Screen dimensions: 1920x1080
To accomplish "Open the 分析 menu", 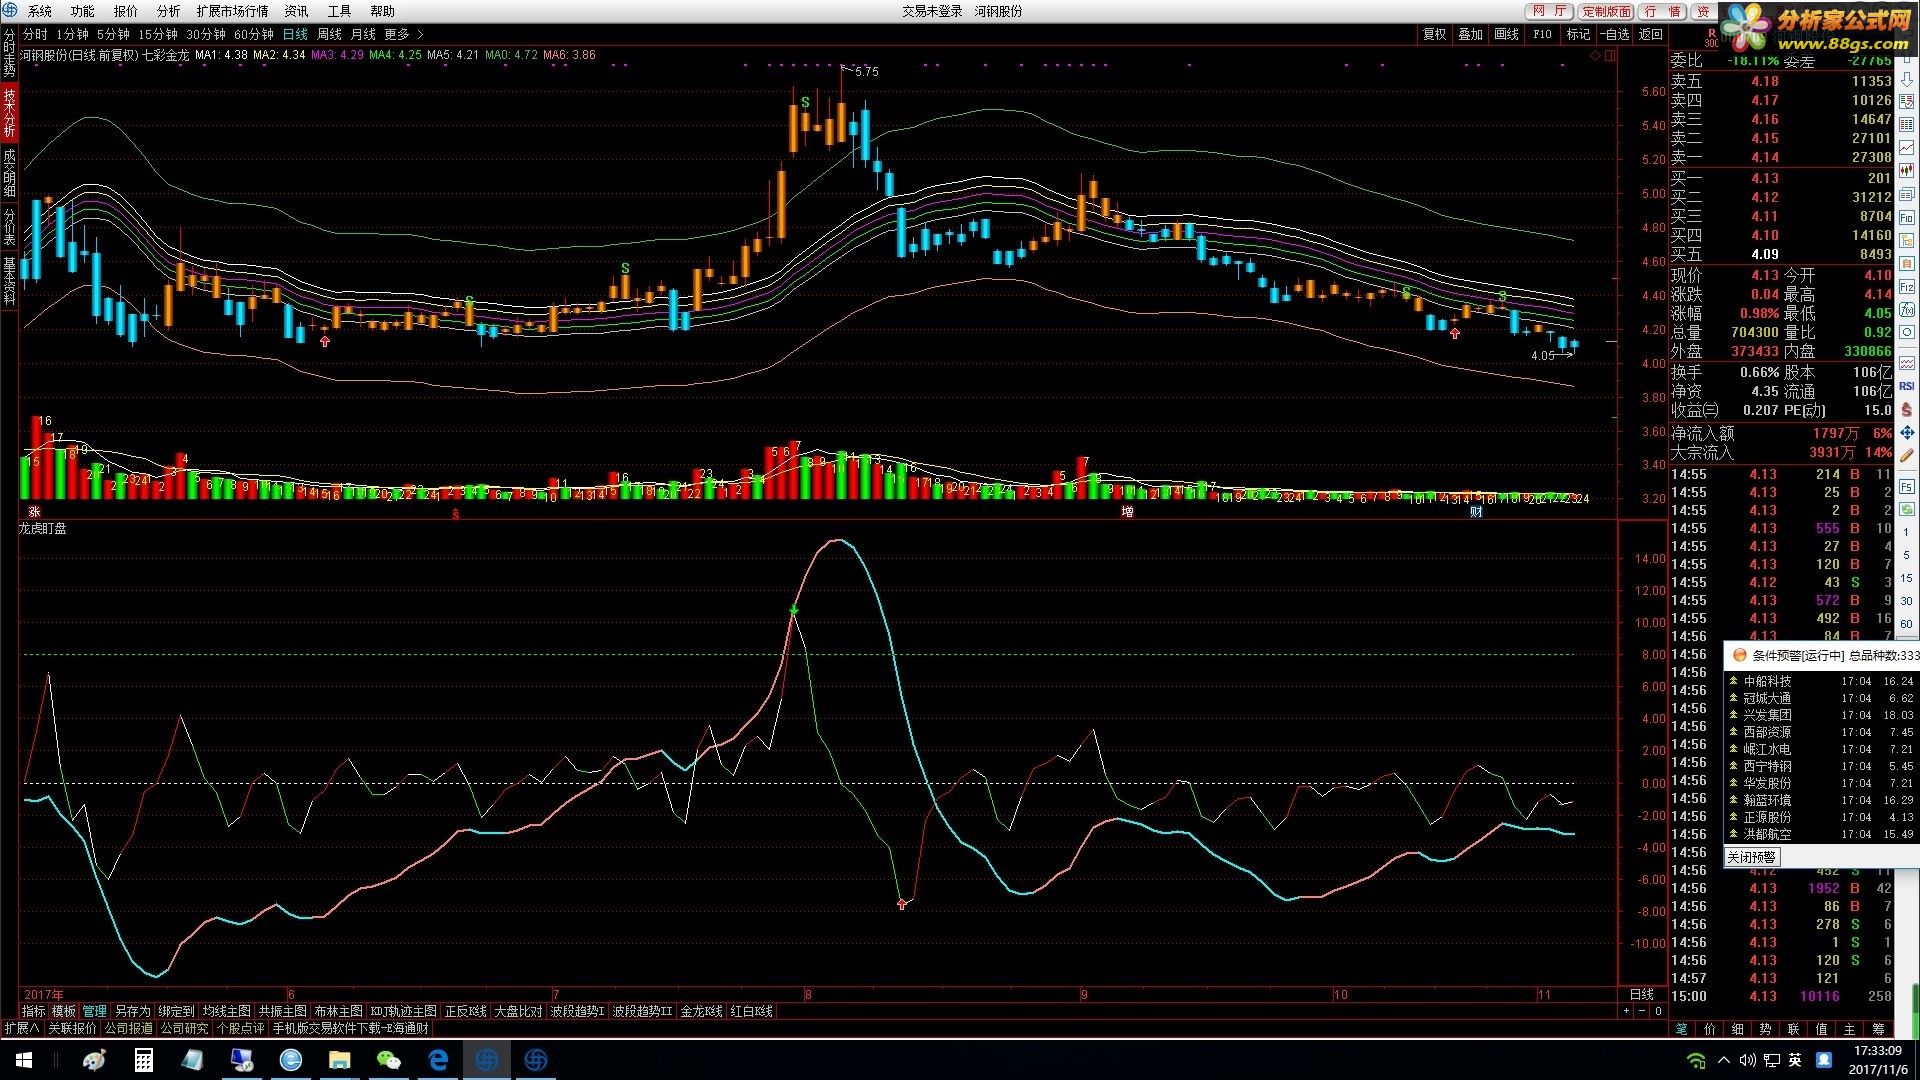I will [x=169, y=11].
